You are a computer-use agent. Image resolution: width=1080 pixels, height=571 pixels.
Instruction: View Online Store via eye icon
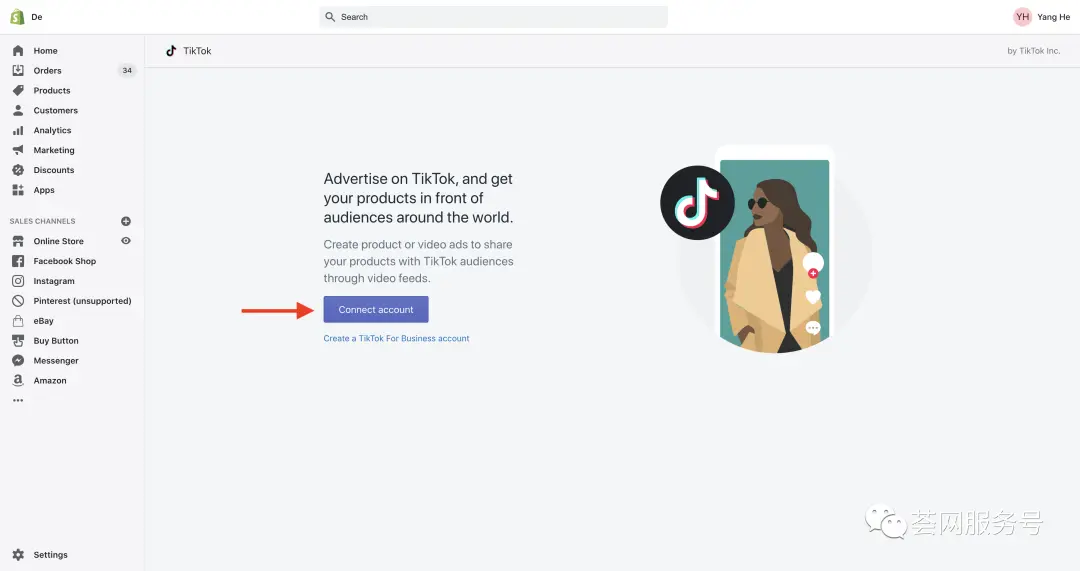click(x=126, y=241)
